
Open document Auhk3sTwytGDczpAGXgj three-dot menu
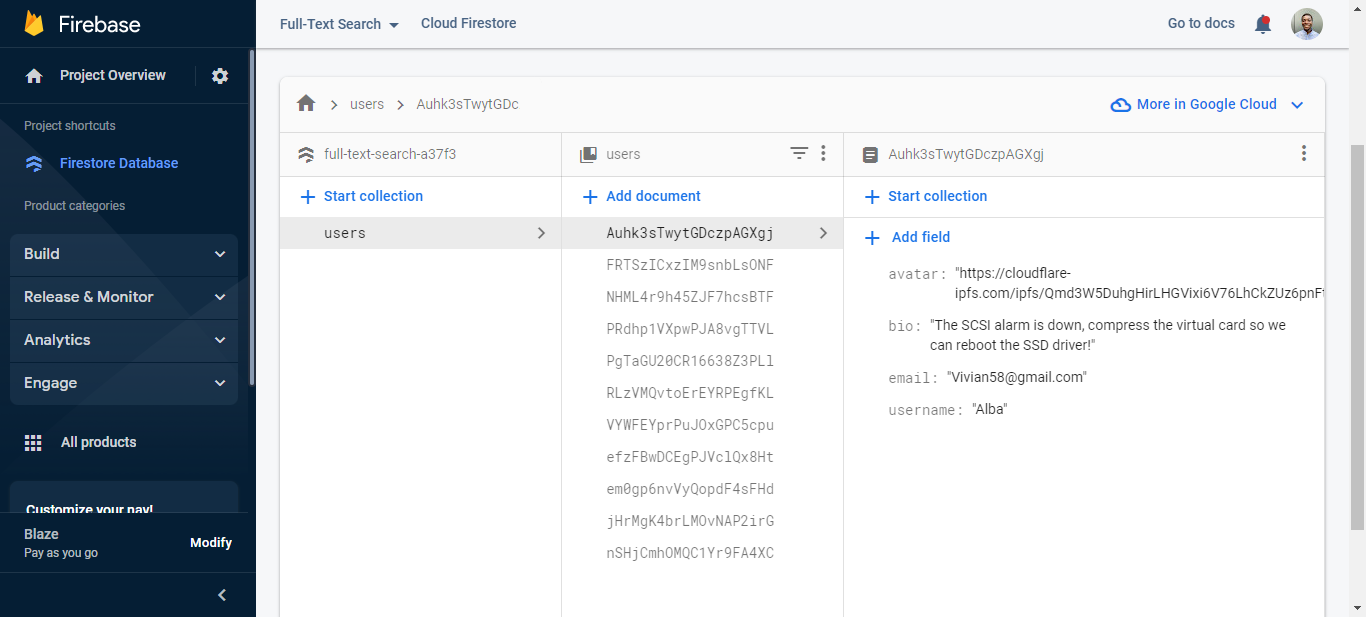point(1303,153)
